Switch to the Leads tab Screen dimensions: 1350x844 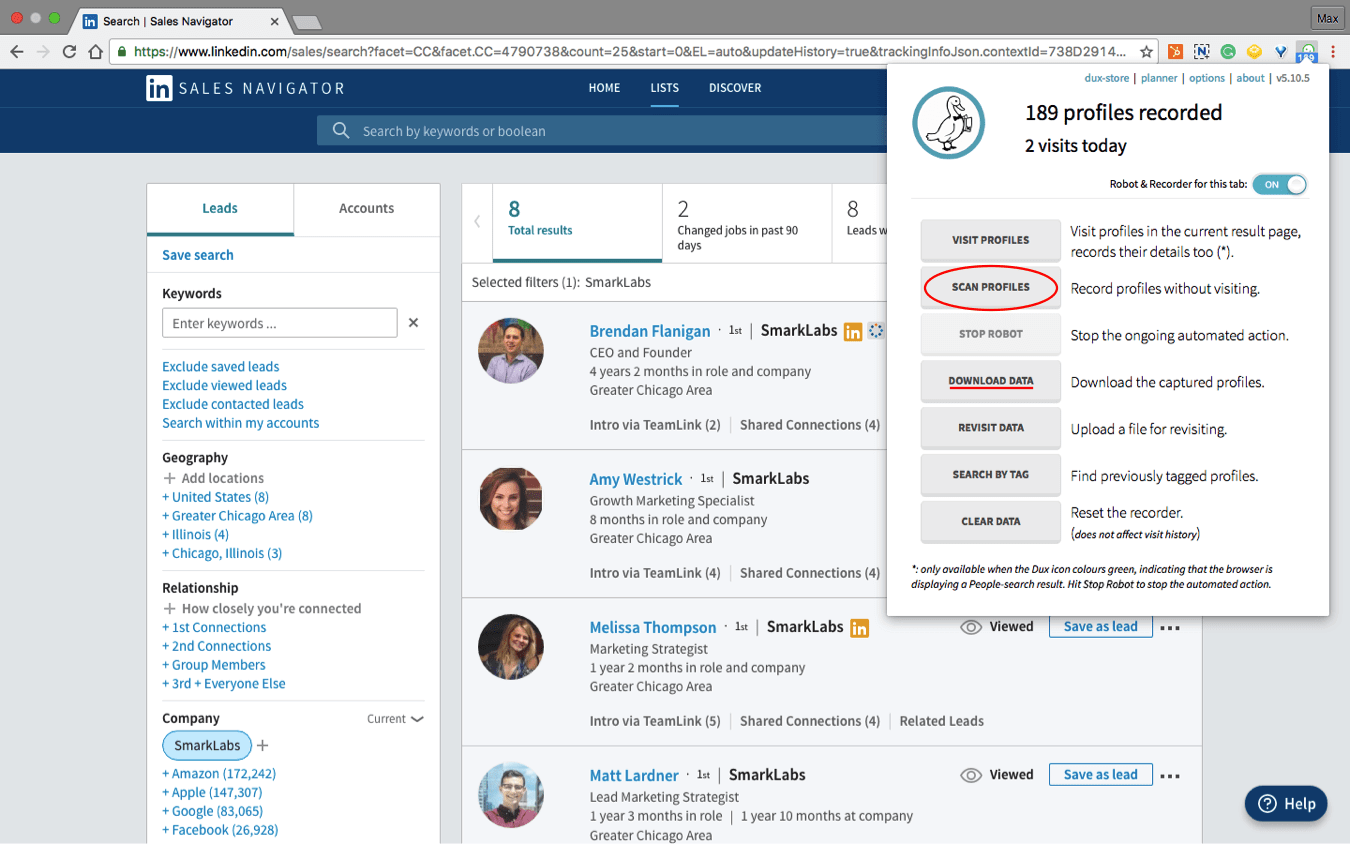click(x=220, y=209)
